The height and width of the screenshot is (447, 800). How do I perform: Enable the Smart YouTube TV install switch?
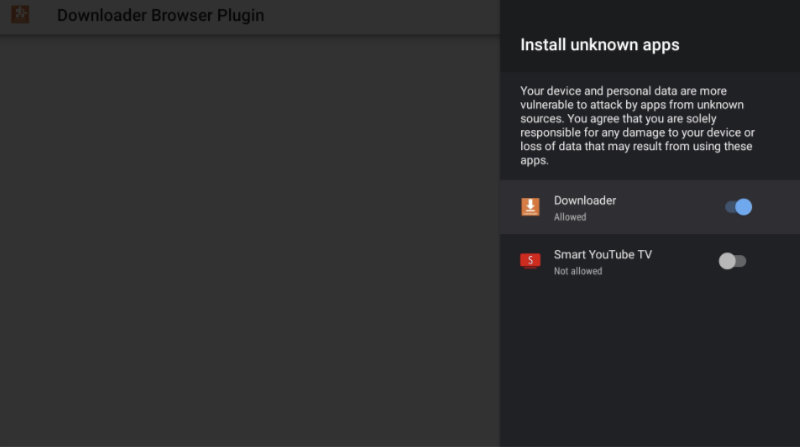(x=732, y=261)
